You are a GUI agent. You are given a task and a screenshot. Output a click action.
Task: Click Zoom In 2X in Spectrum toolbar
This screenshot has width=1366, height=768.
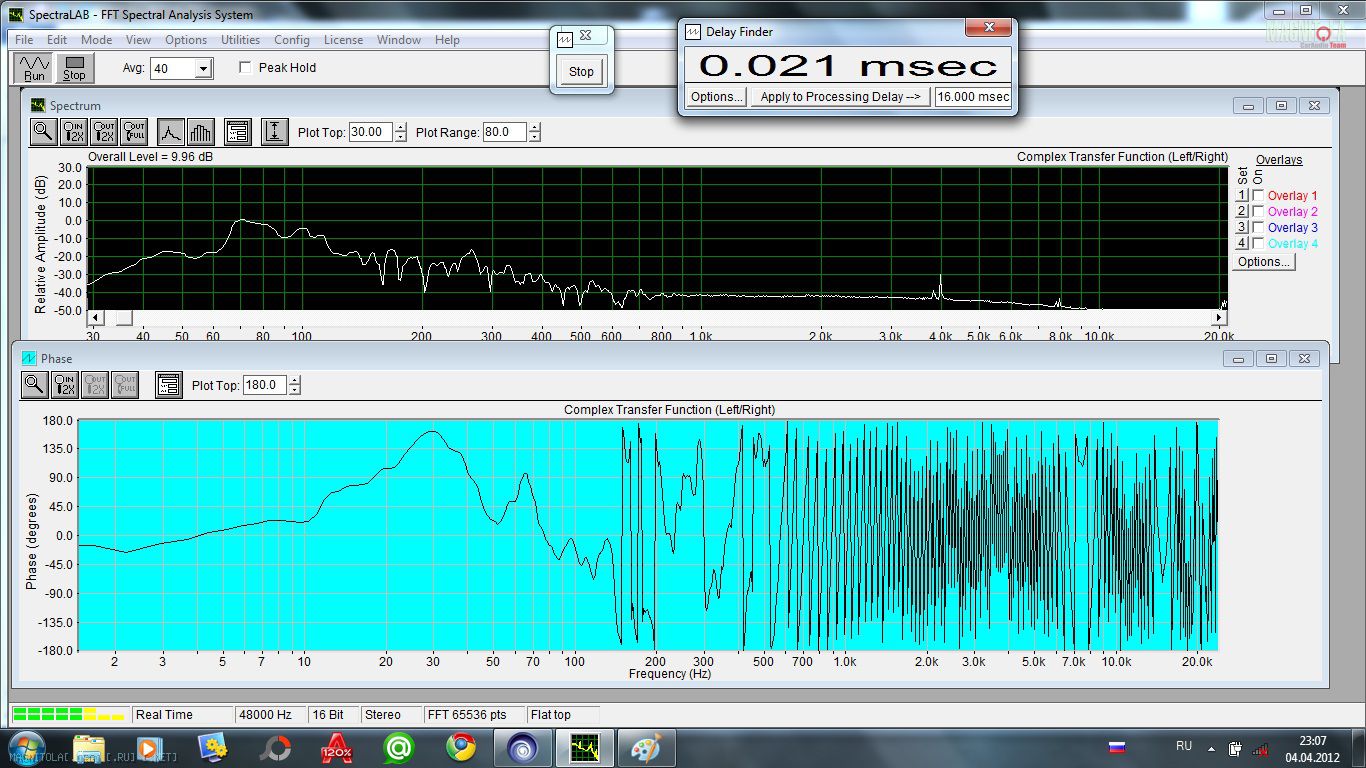click(x=74, y=131)
